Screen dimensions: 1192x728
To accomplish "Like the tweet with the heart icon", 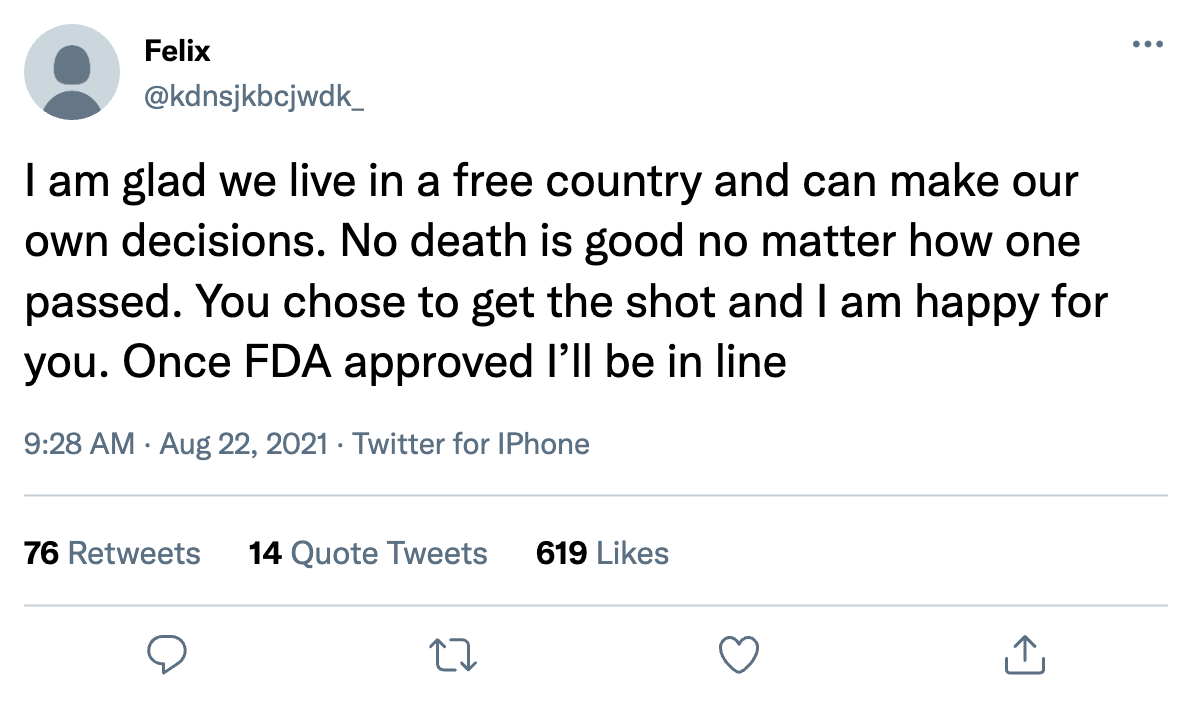I will pyautogui.click(x=739, y=655).
